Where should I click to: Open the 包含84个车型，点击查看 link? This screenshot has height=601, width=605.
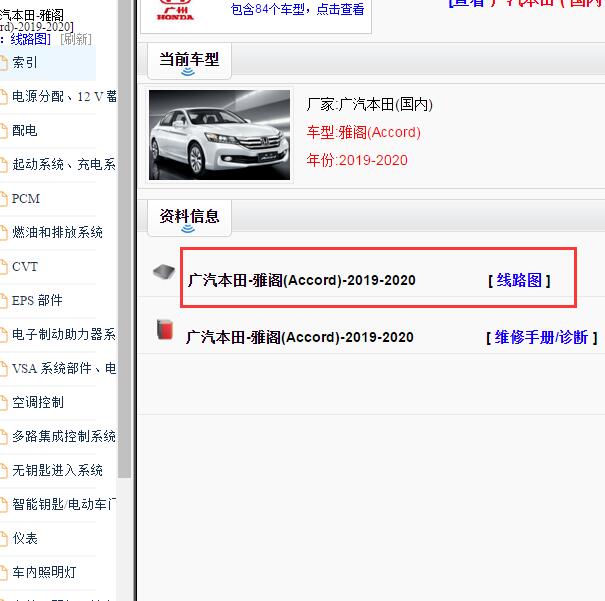297,9
